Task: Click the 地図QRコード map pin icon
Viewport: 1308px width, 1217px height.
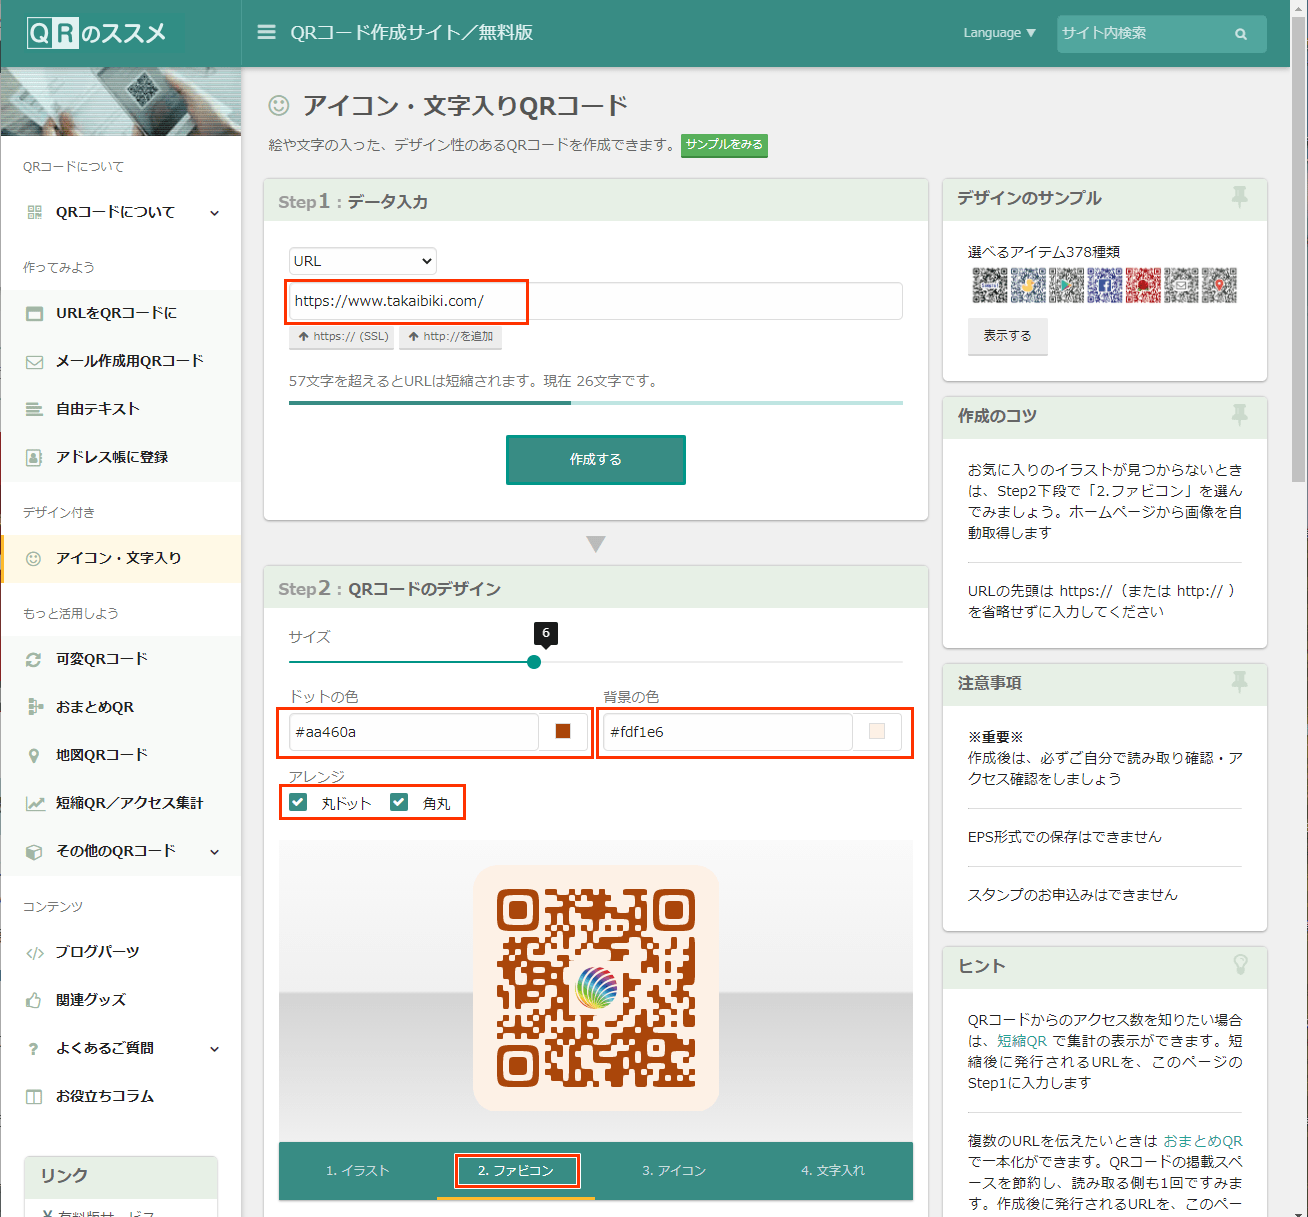Action: point(34,755)
